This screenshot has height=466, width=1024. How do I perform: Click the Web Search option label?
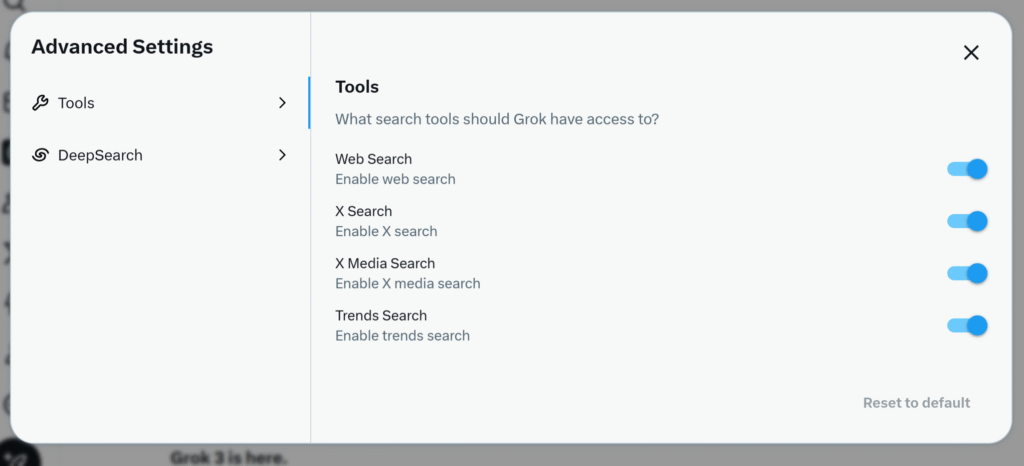(x=374, y=159)
